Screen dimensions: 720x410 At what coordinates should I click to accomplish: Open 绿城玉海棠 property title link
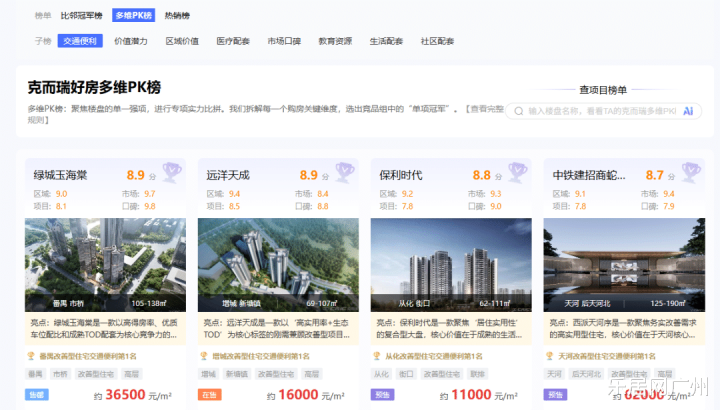pyautogui.click(x=61, y=175)
